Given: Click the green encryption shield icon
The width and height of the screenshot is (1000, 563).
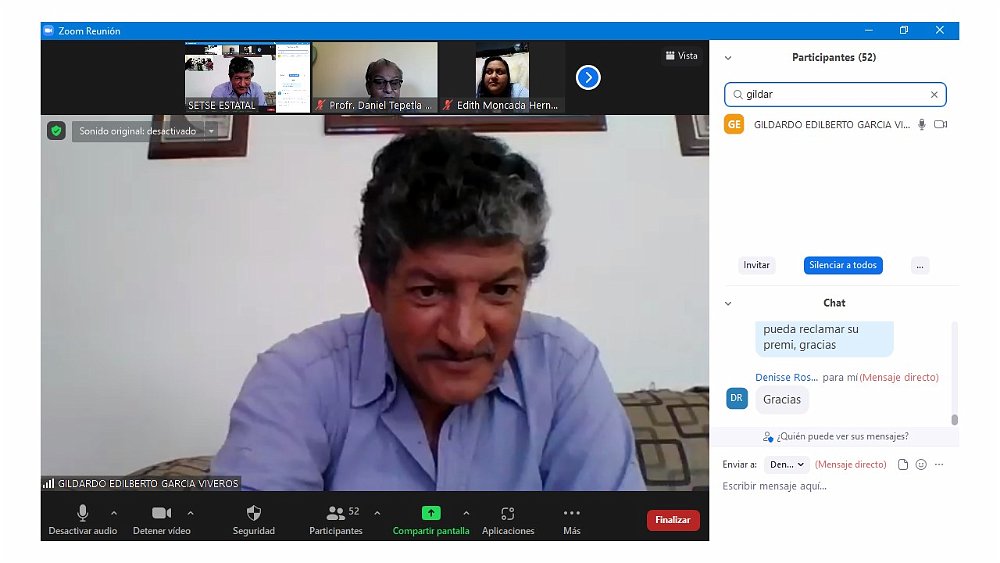Looking at the screenshot, I should click(x=57, y=131).
